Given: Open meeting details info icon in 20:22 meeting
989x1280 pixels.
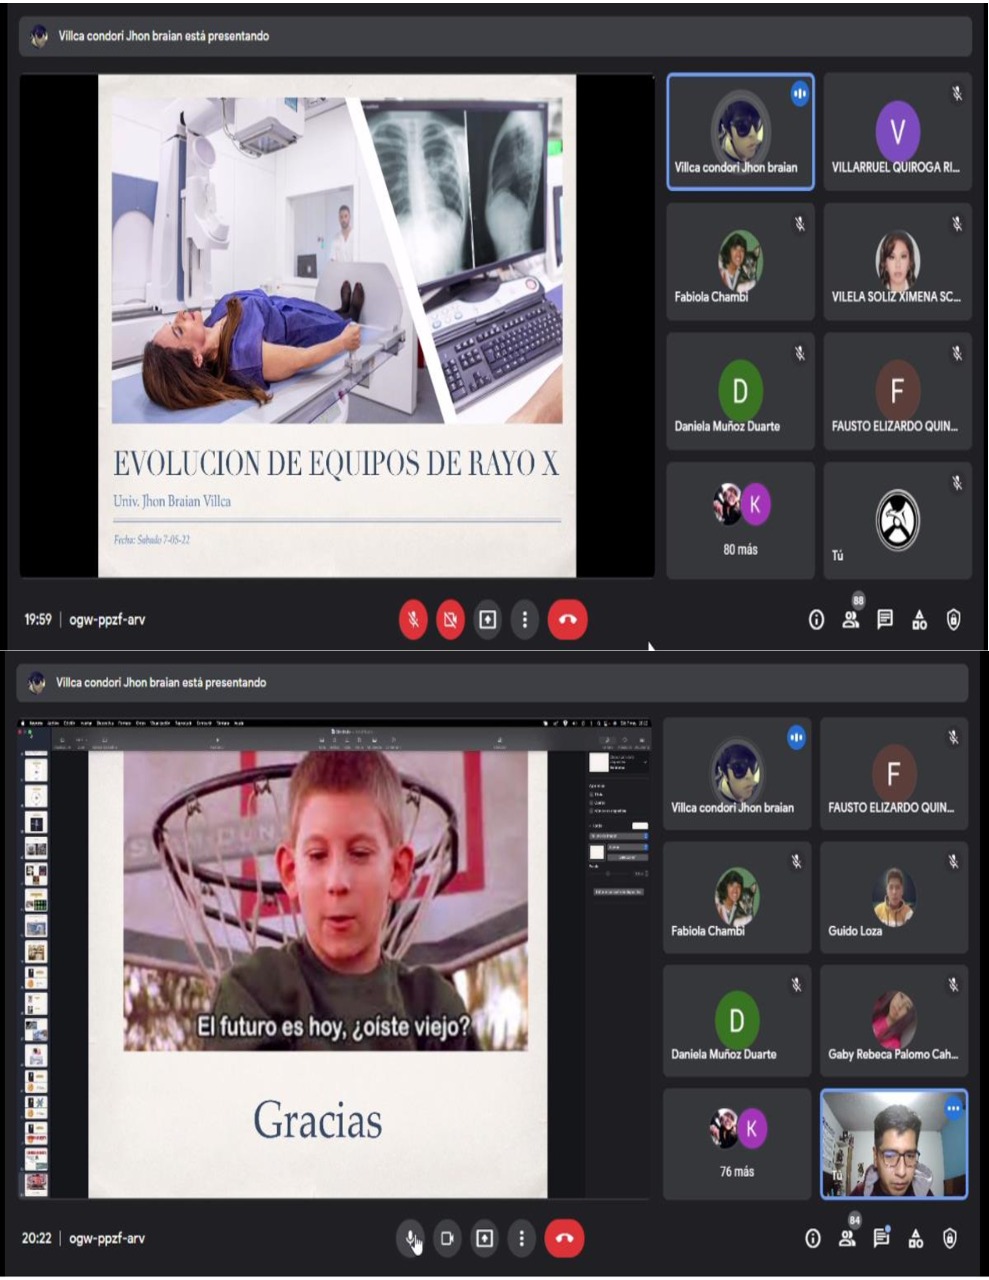Looking at the screenshot, I should pos(813,1239).
